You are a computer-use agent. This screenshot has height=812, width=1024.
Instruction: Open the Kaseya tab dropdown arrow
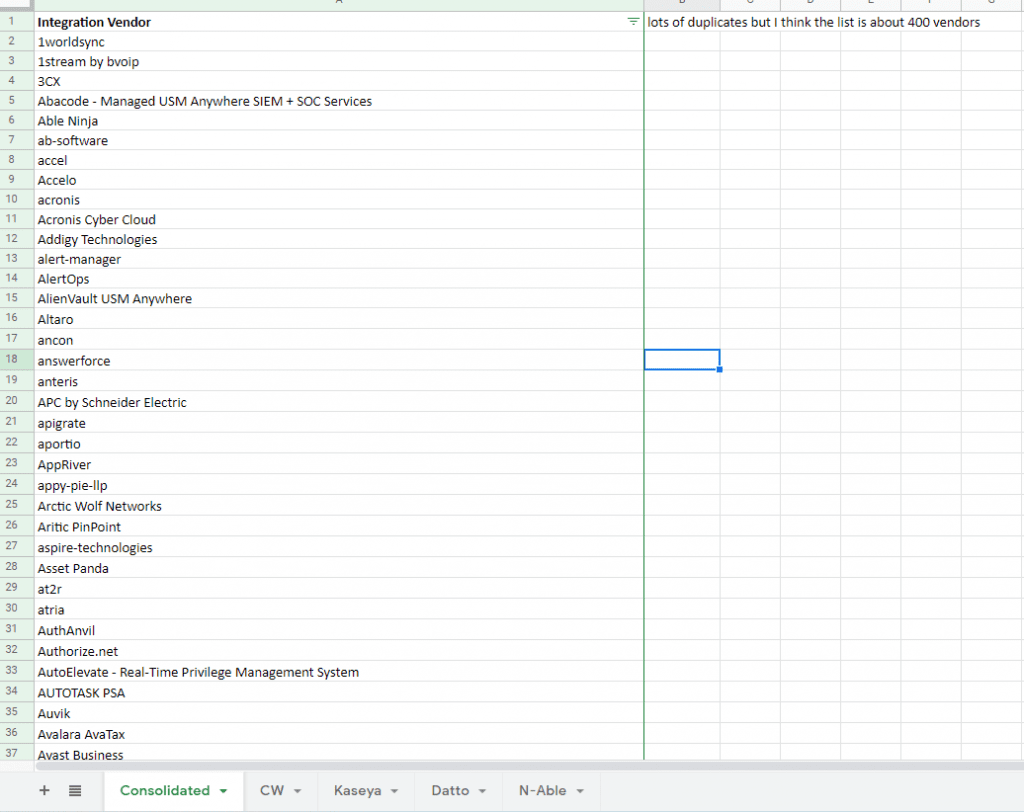(x=394, y=791)
